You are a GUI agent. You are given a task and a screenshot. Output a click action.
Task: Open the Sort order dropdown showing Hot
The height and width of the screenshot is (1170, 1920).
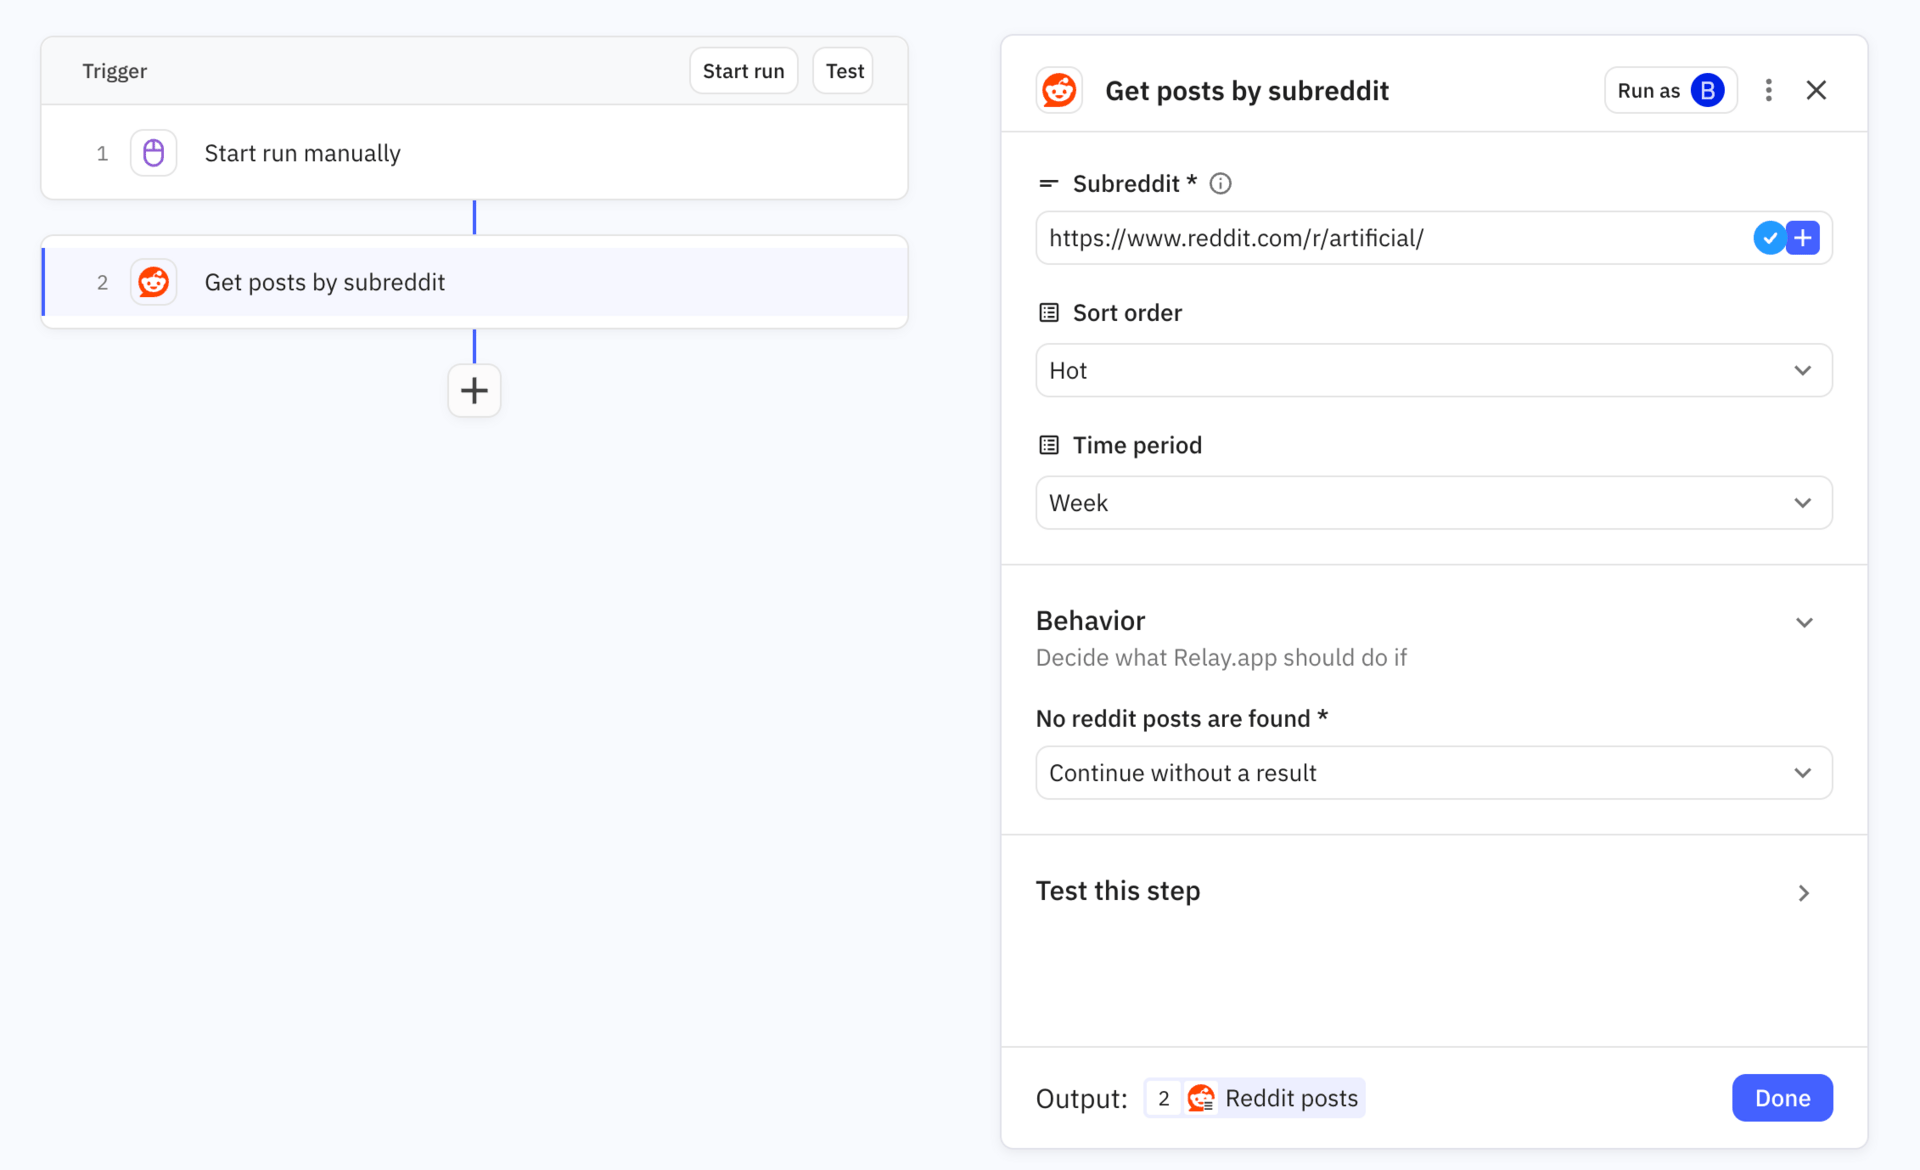[x=1433, y=371]
